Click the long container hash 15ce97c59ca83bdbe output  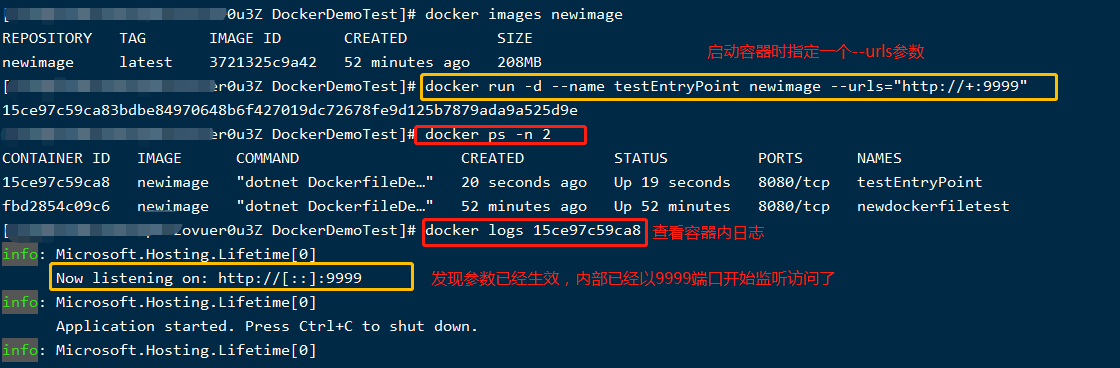pos(290,111)
